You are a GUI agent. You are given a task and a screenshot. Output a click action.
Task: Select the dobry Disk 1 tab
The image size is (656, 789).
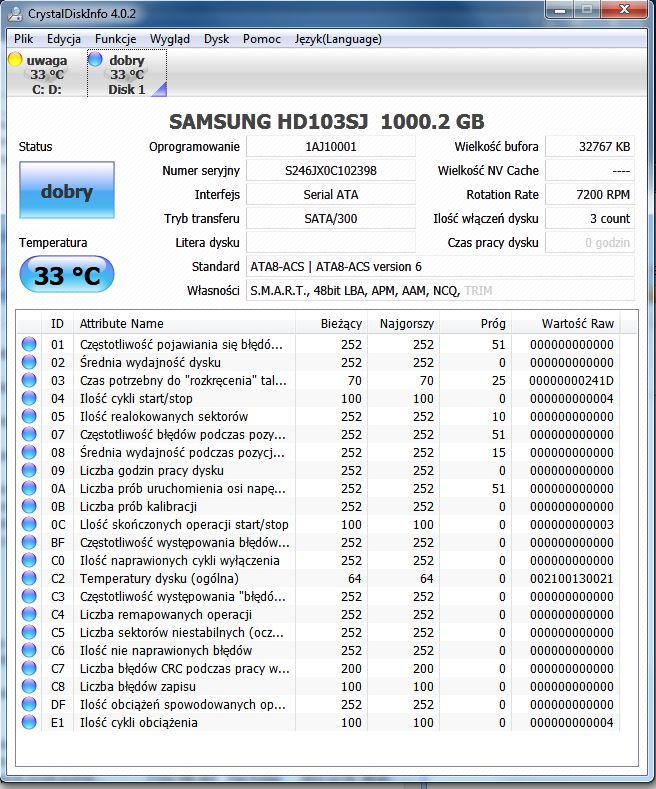(x=127, y=74)
